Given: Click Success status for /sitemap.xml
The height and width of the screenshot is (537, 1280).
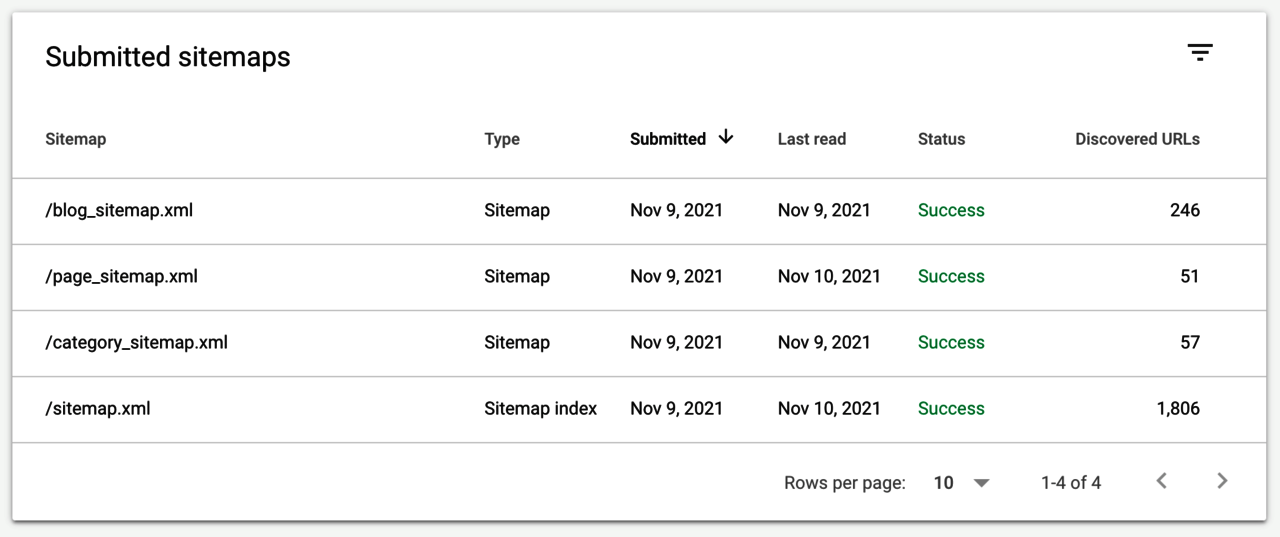Looking at the screenshot, I should (x=951, y=408).
